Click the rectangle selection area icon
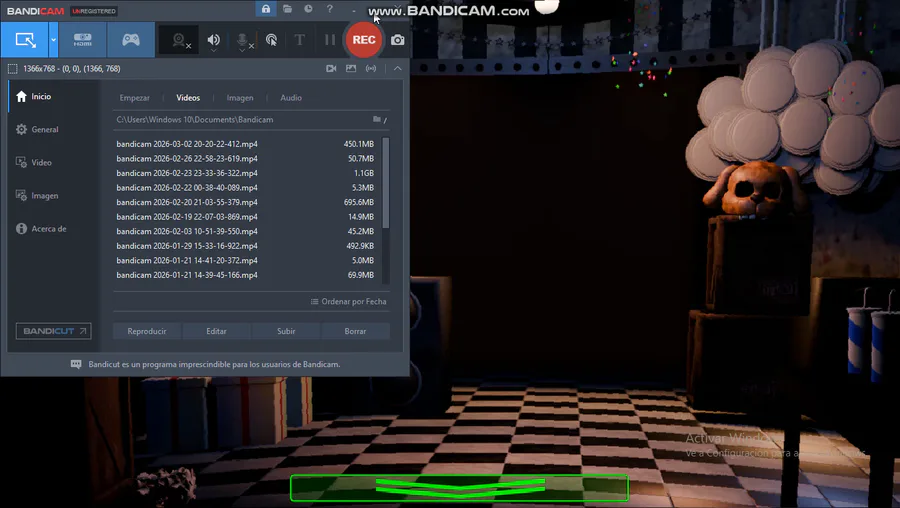The height and width of the screenshot is (508, 900). coord(12,69)
